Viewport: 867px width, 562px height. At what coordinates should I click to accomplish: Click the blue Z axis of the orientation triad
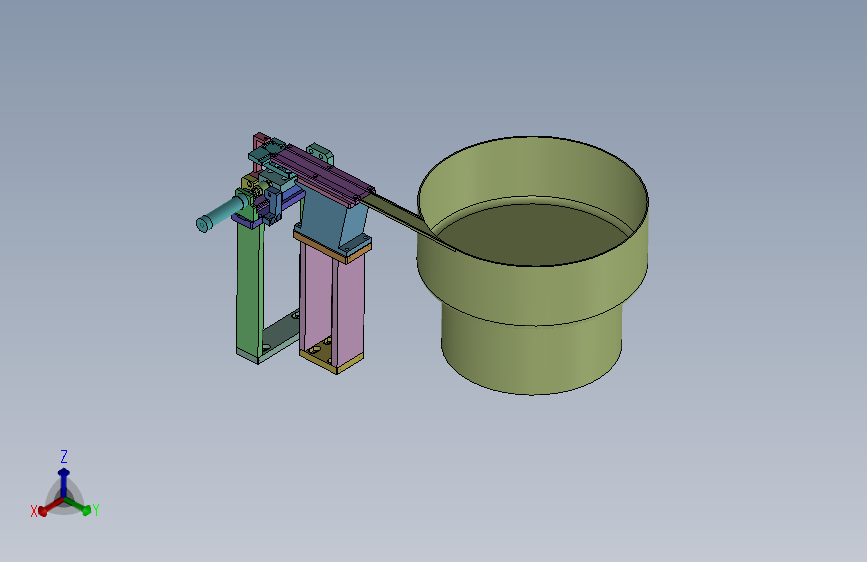tap(64, 482)
